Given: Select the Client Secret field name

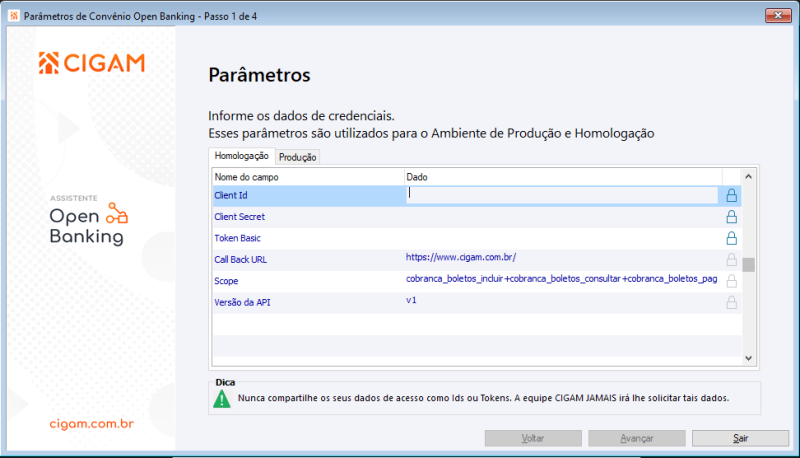Looking at the screenshot, I should click(239, 217).
